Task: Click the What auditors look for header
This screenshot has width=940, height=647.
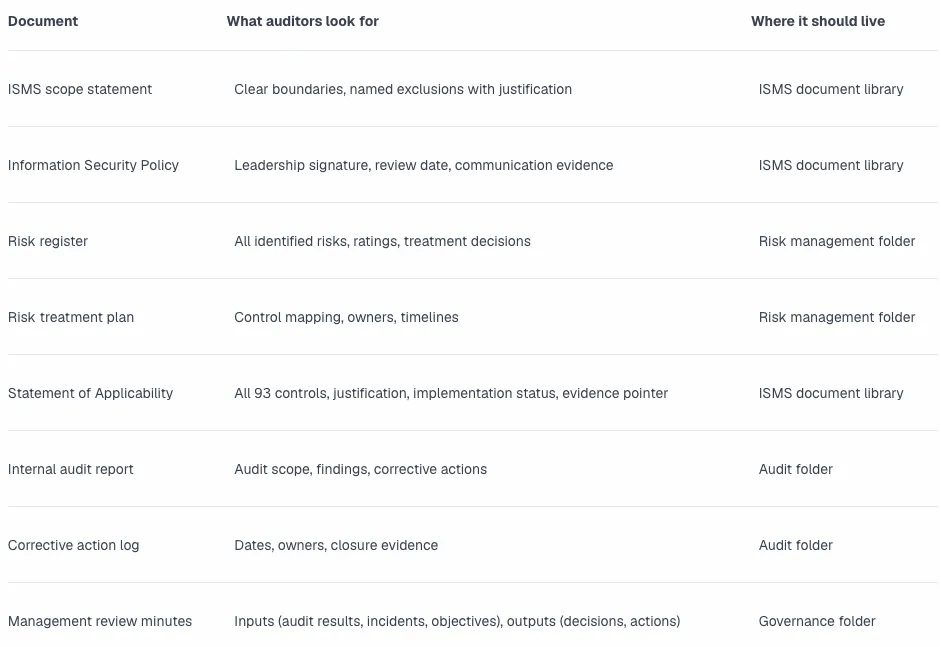Action: pyautogui.click(x=303, y=21)
